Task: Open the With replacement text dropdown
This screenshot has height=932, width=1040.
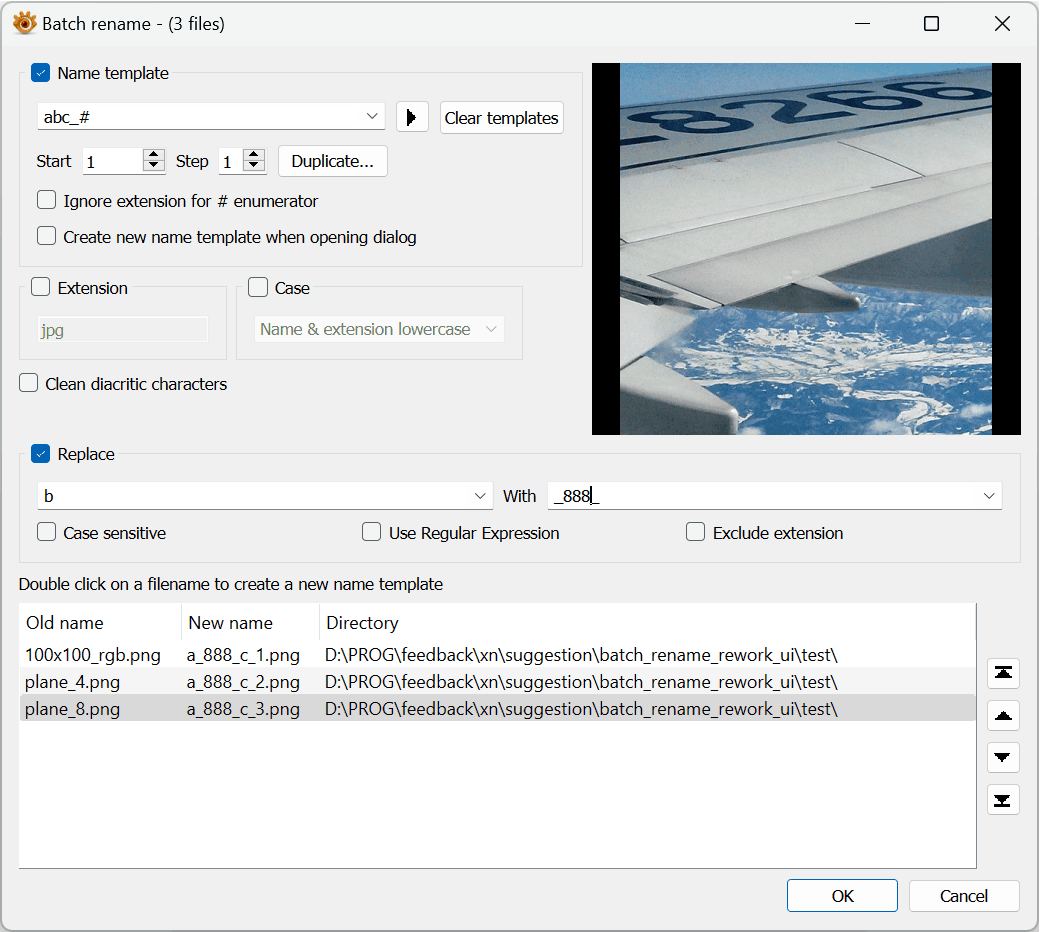Action: 988,496
